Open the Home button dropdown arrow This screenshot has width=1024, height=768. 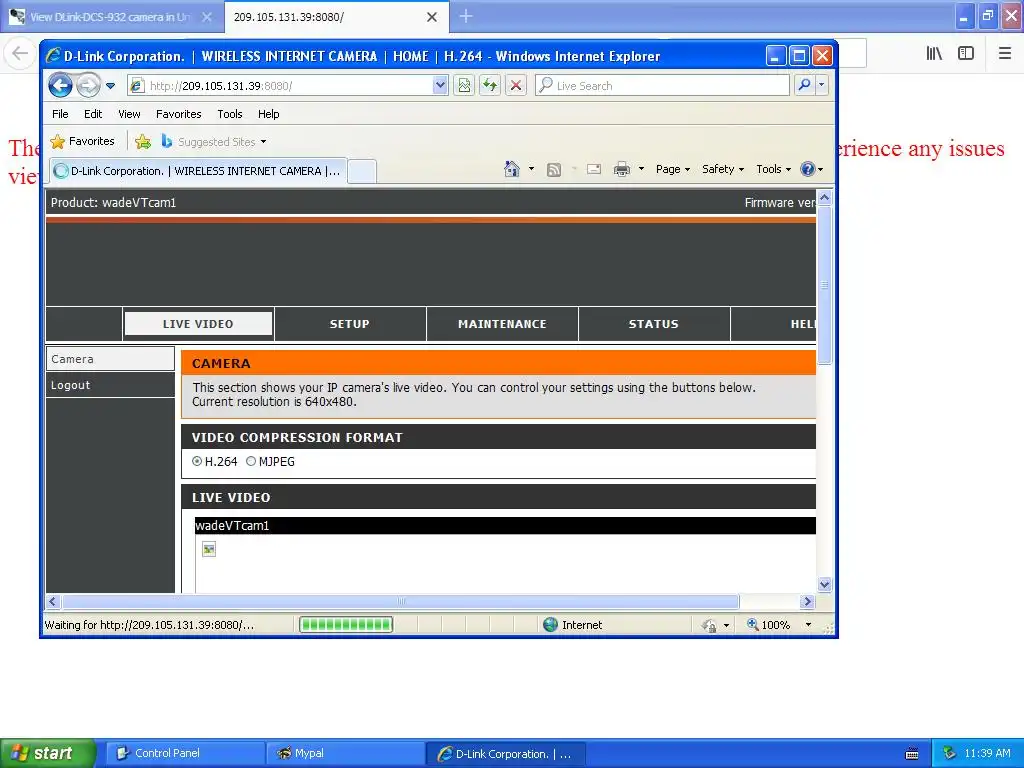pos(531,169)
